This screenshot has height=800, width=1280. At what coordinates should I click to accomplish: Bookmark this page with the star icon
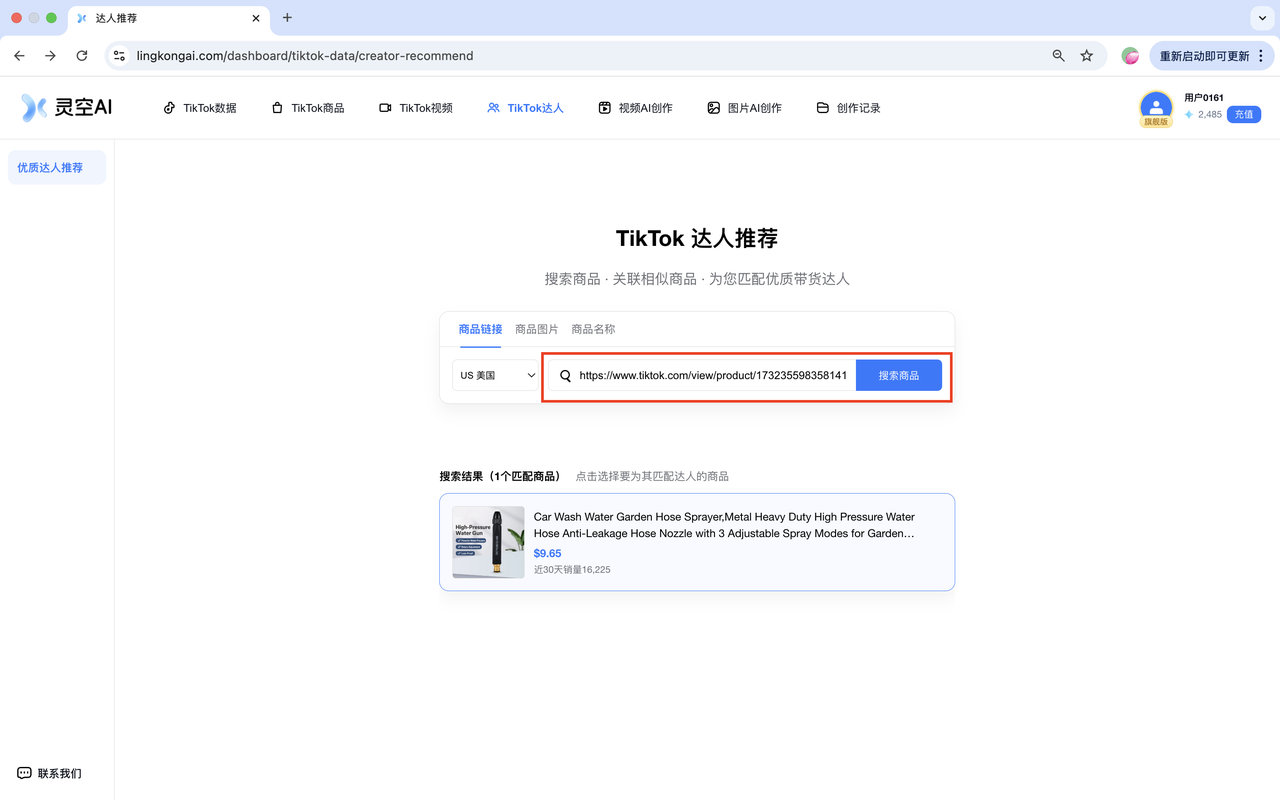point(1087,56)
